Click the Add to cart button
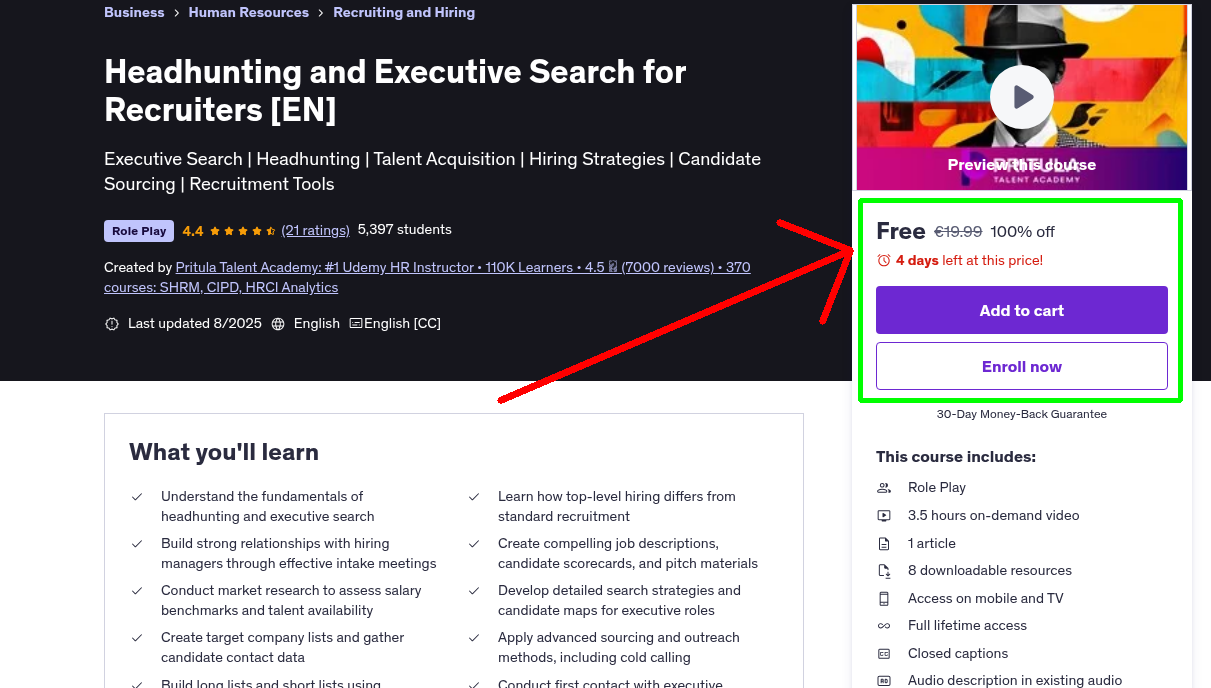This screenshot has width=1211, height=688. click(1022, 310)
